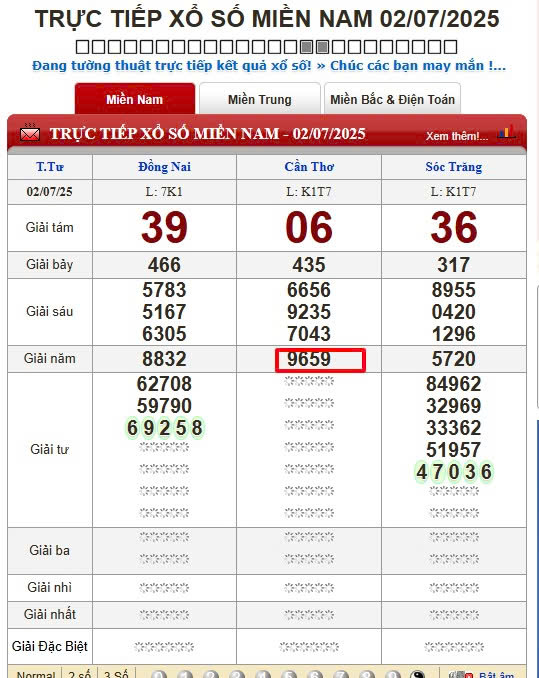The image size is (539, 678).
Task: Switch display mode to Normal
Action: point(36,675)
